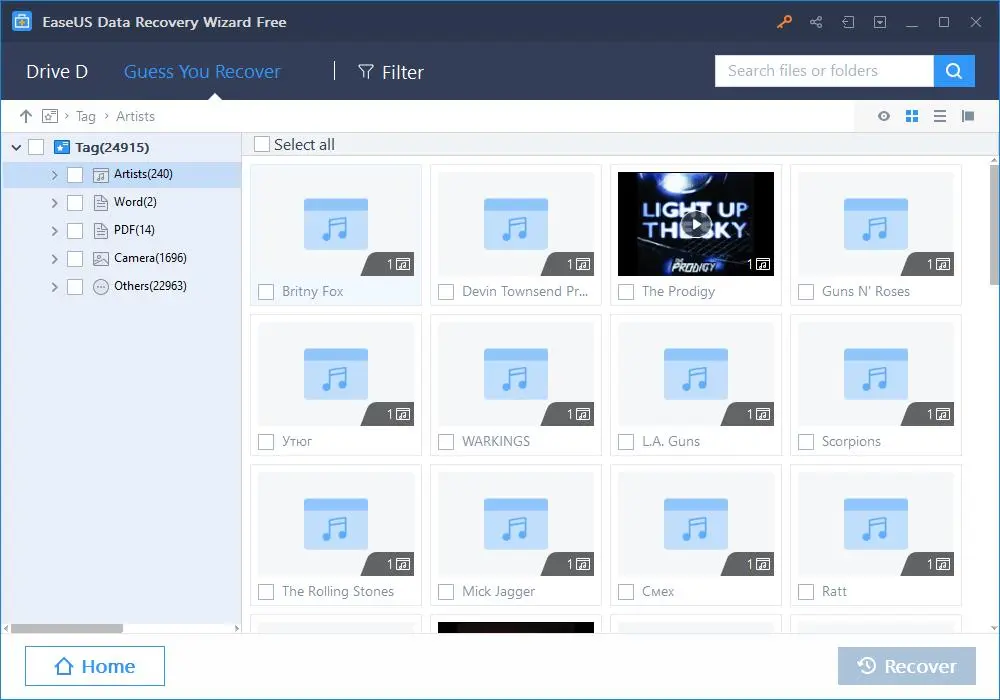Click the vertical scrollbar of file grid
This screenshot has width=1000, height=700.
tap(994, 223)
